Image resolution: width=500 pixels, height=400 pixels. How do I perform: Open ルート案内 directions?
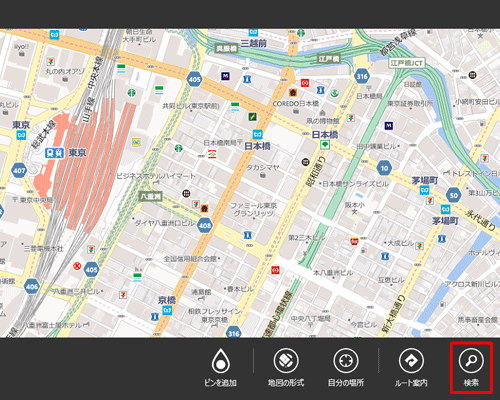click(x=411, y=361)
